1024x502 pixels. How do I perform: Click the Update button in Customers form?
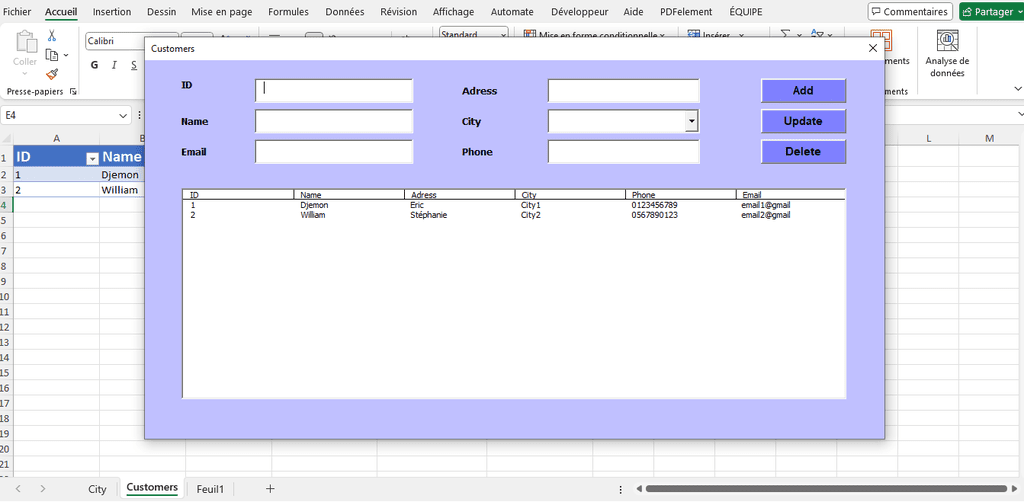pos(803,121)
